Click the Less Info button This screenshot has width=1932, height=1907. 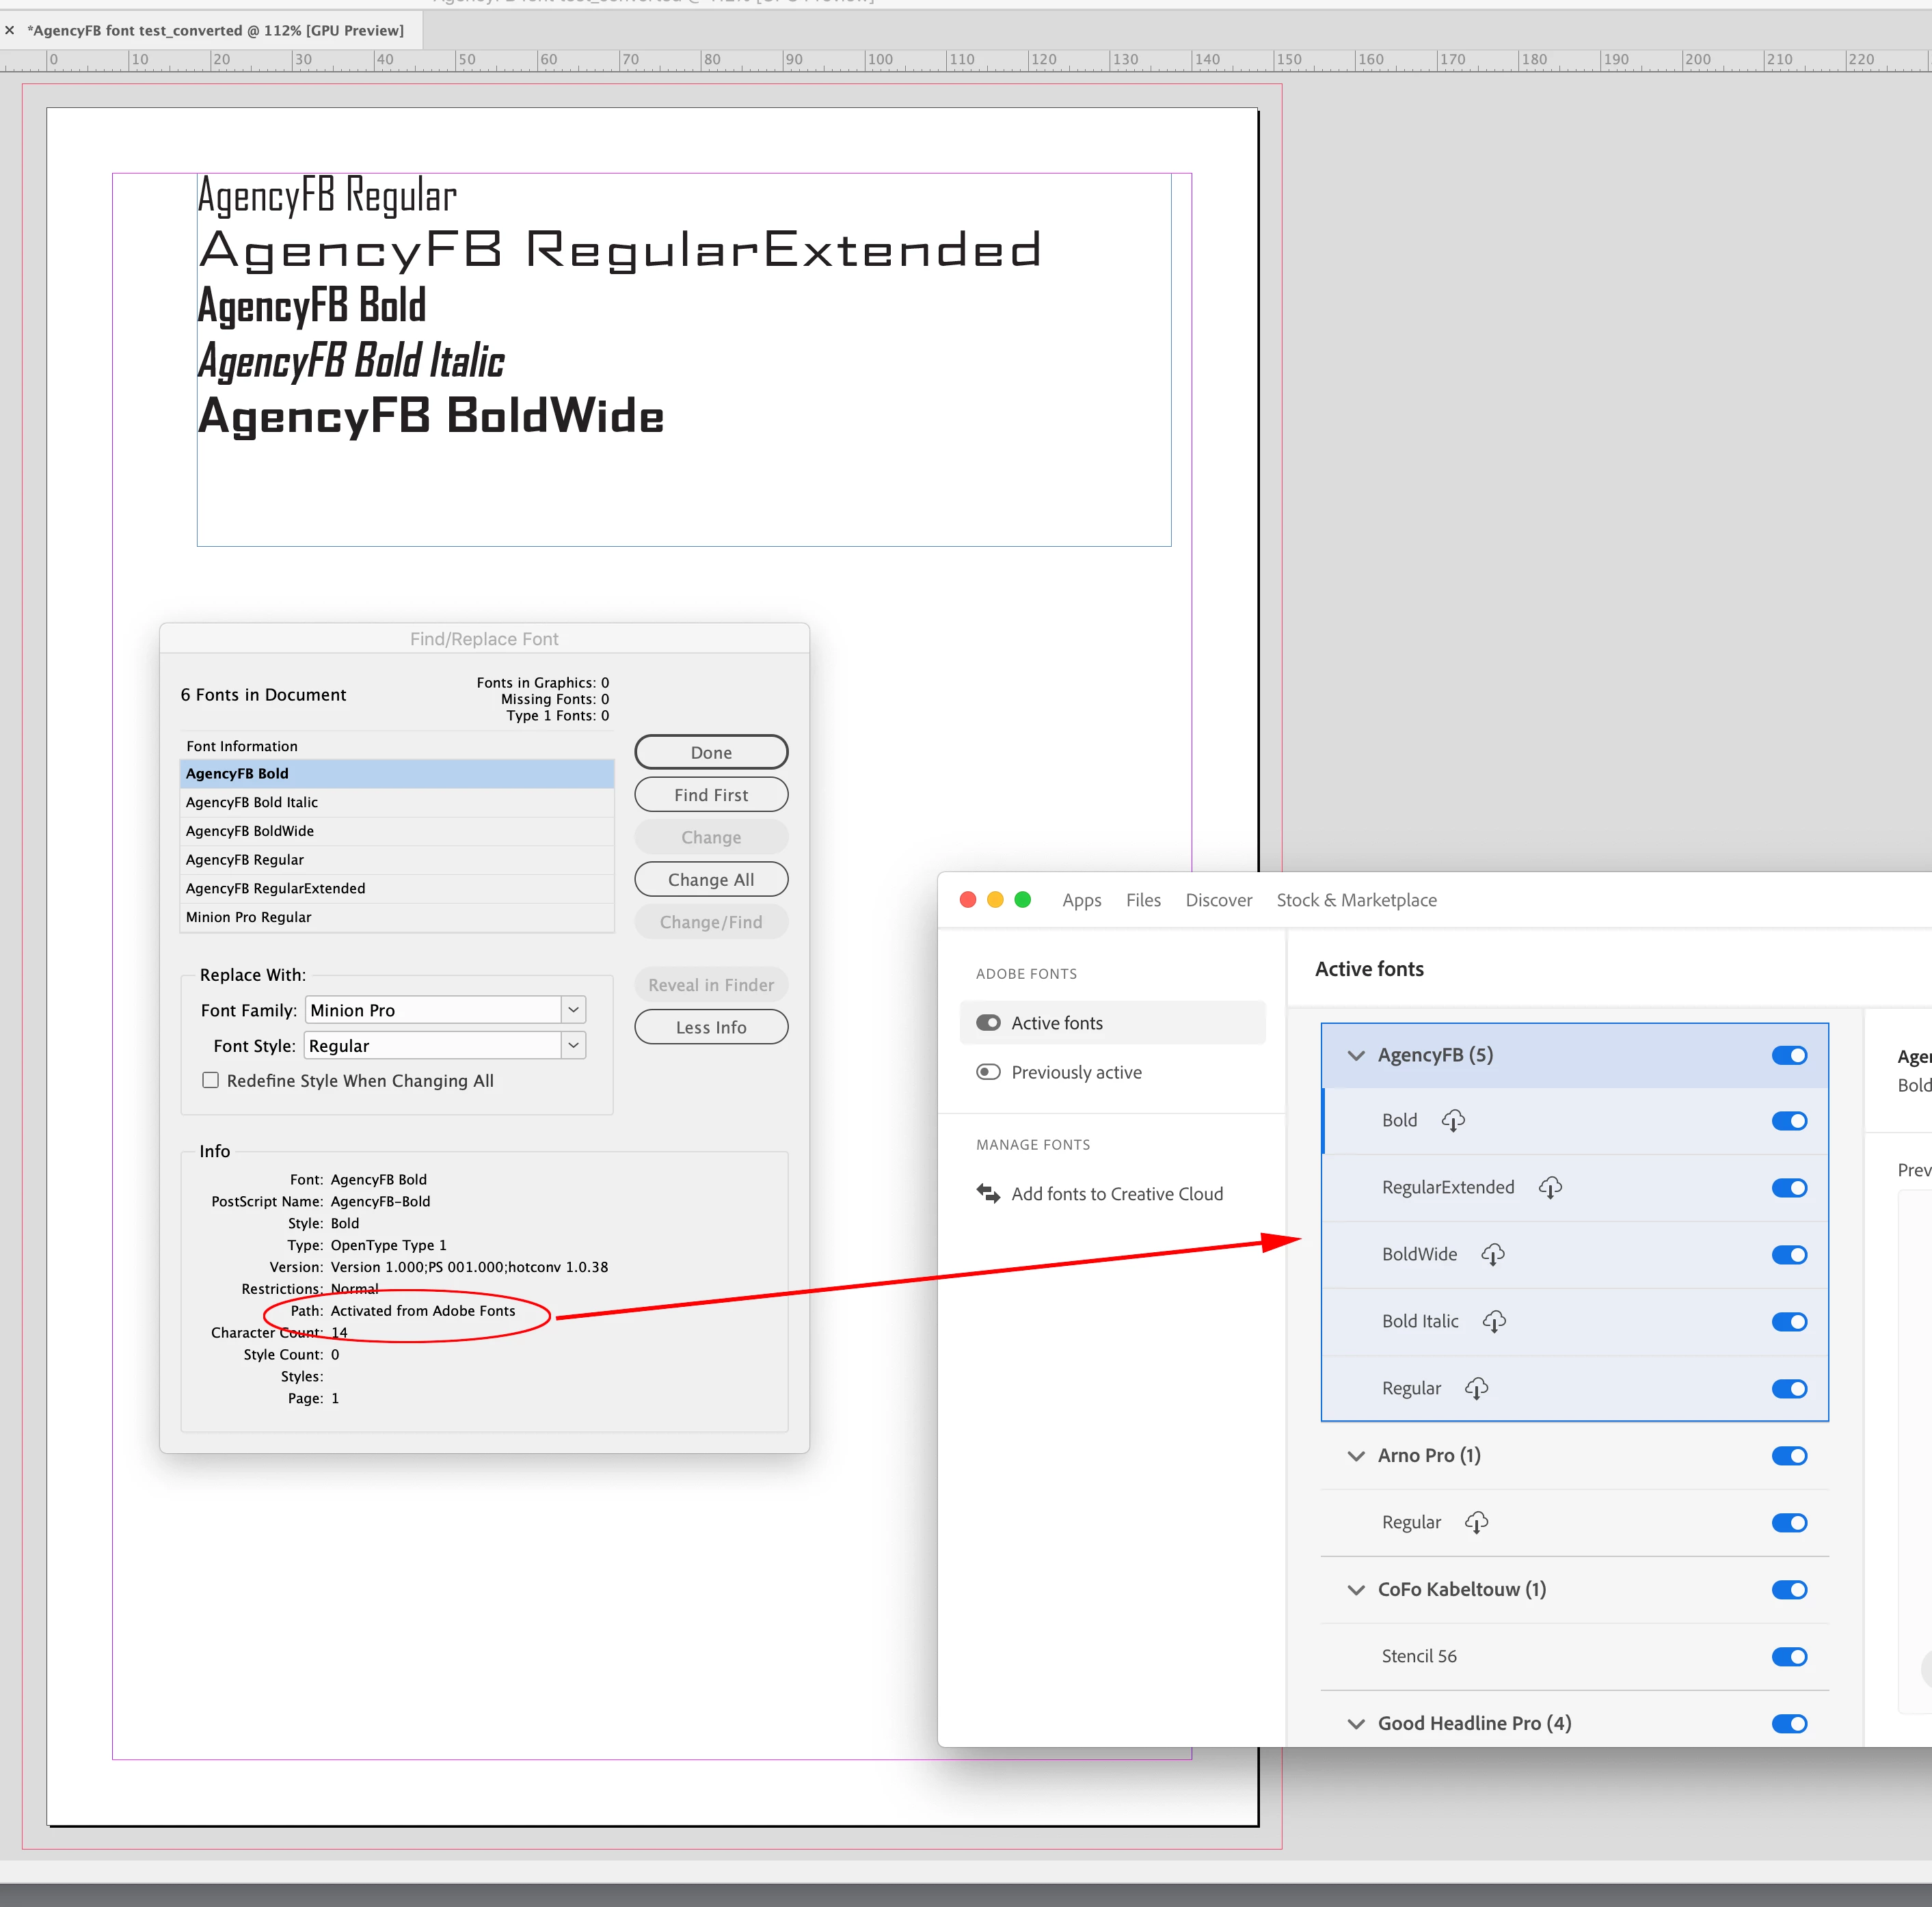[711, 1027]
